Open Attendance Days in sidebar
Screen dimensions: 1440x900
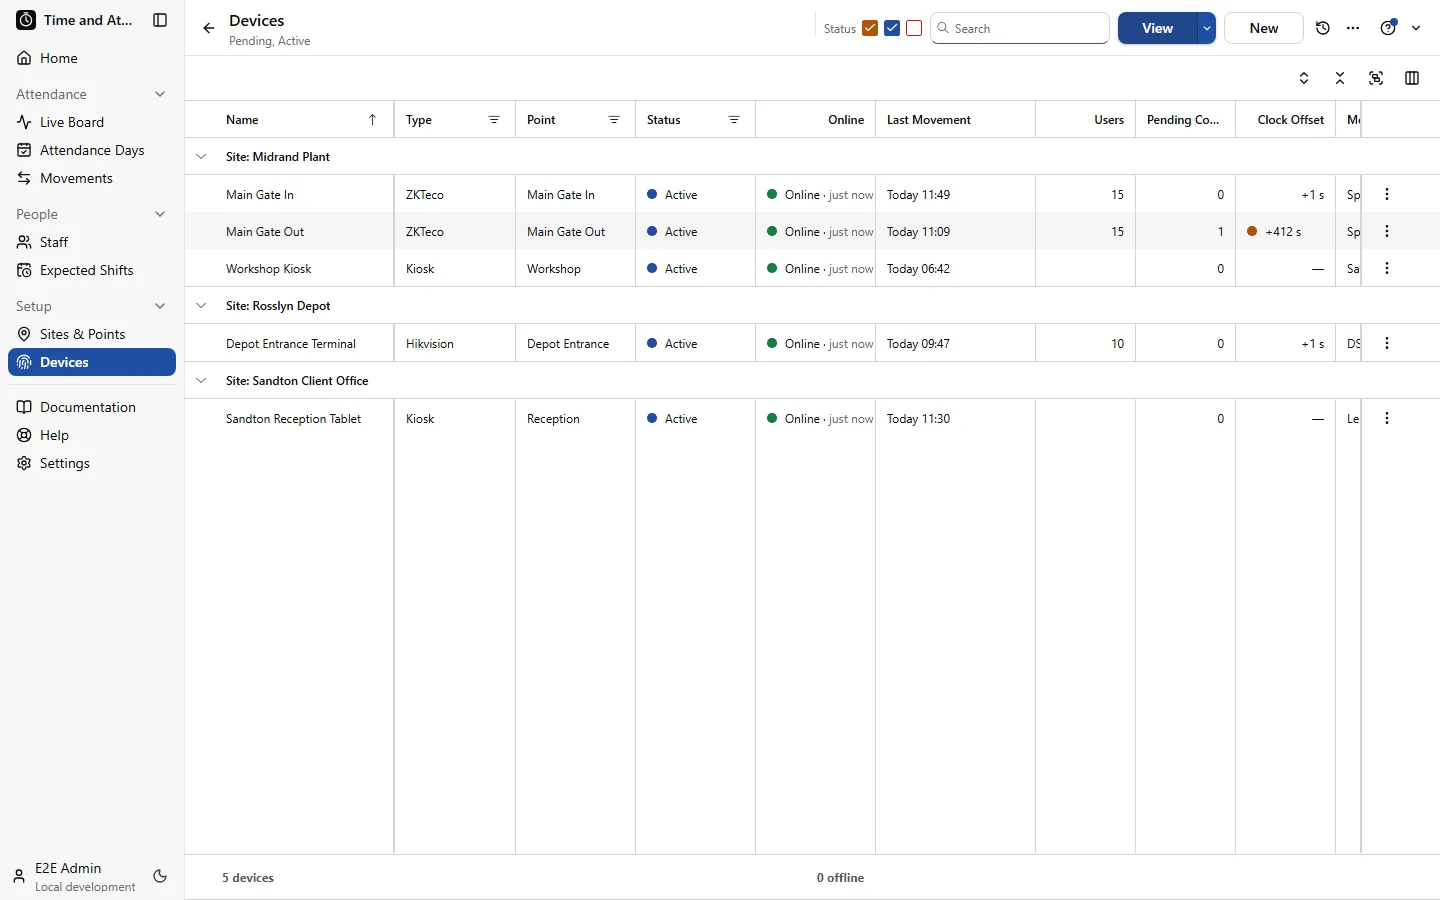[x=92, y=150]
